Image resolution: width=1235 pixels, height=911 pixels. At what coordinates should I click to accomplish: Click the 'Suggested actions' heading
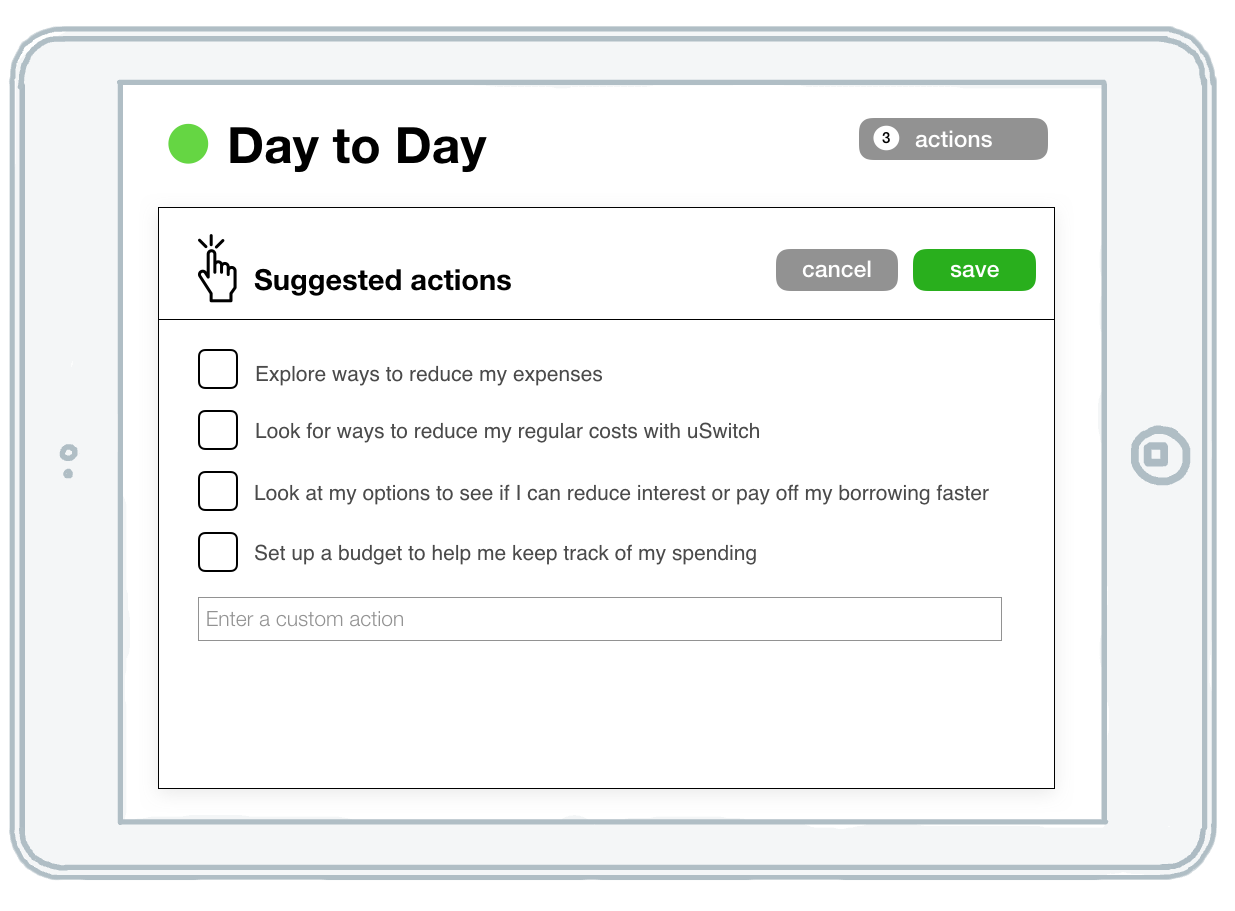382,281
